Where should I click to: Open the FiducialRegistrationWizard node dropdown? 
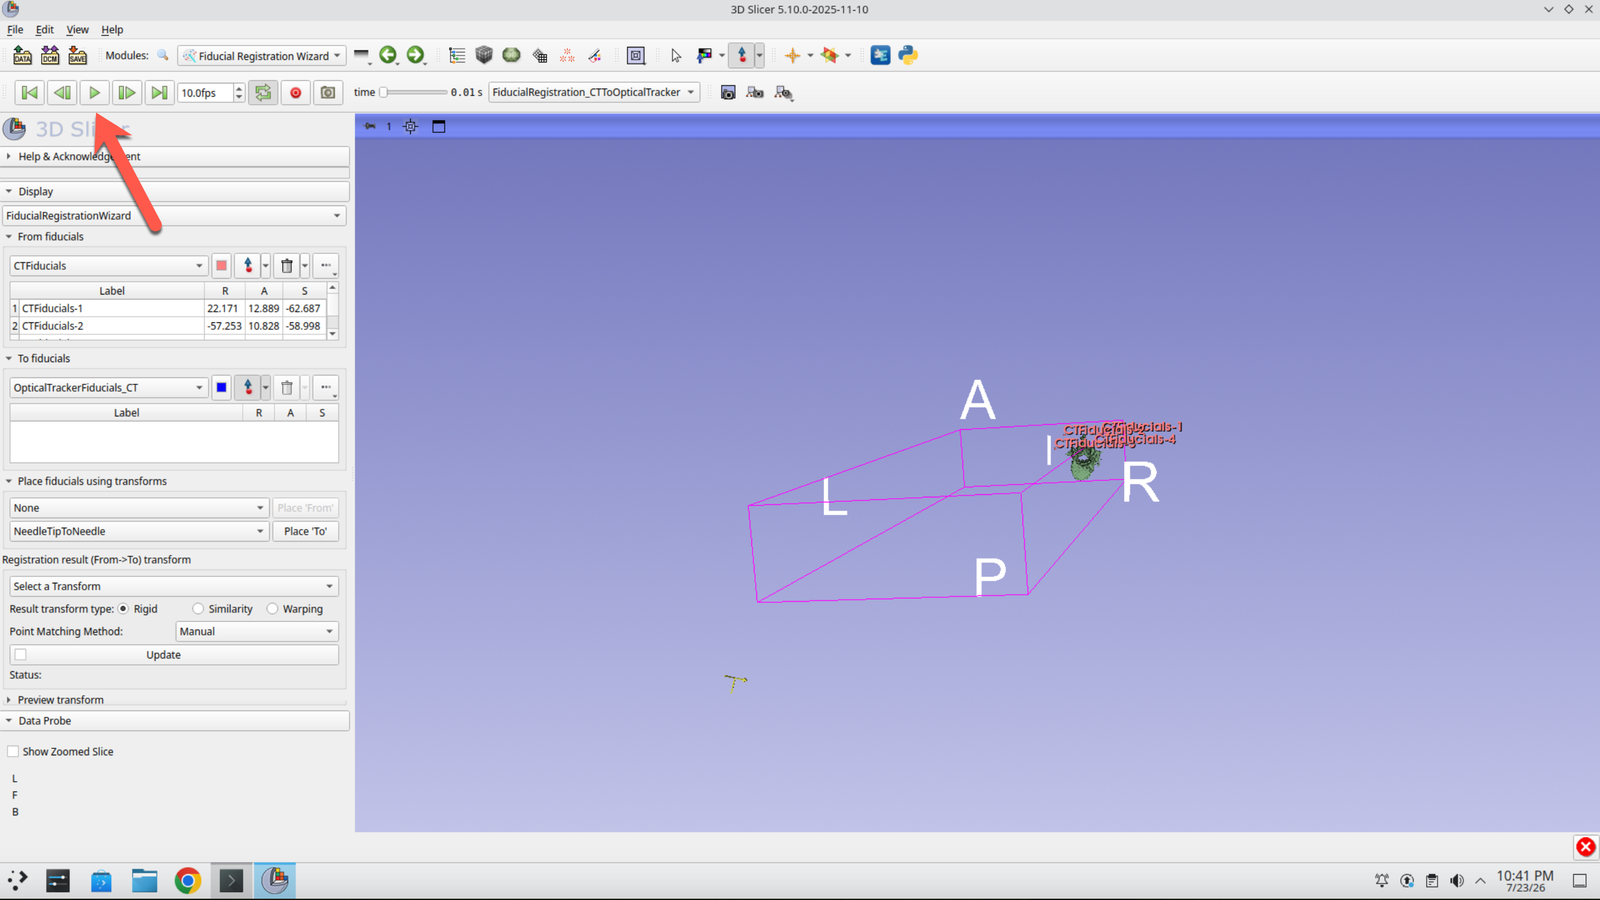coord(174,216)
